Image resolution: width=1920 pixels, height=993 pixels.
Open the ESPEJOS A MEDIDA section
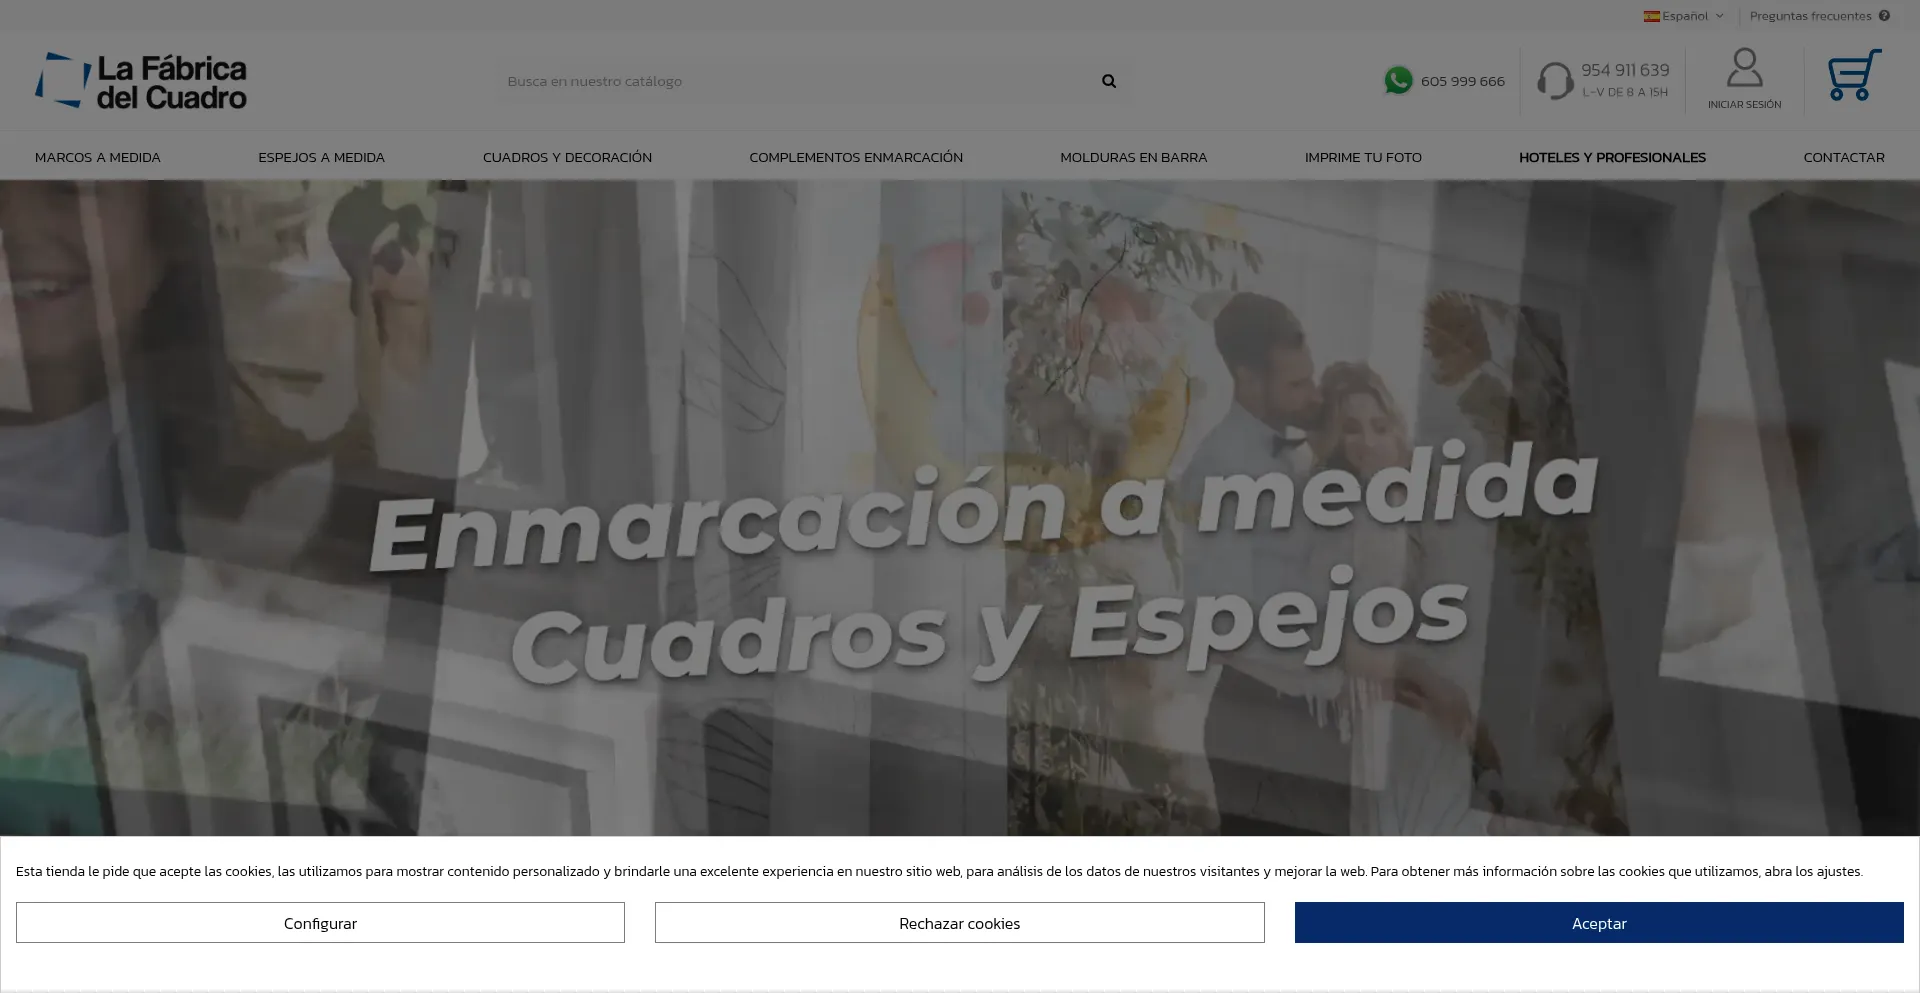coord(321,157)
